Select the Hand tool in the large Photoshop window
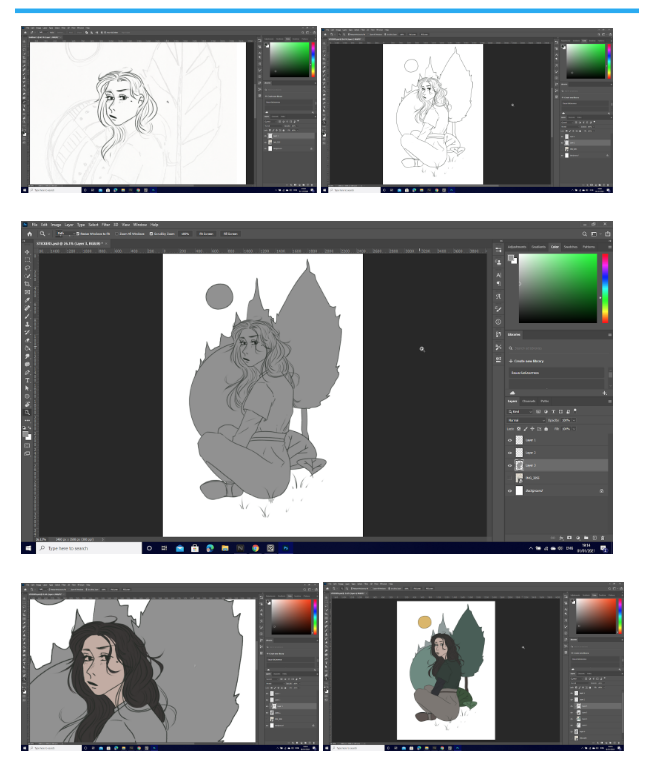648x773 pixels. (x=27, y=404)
